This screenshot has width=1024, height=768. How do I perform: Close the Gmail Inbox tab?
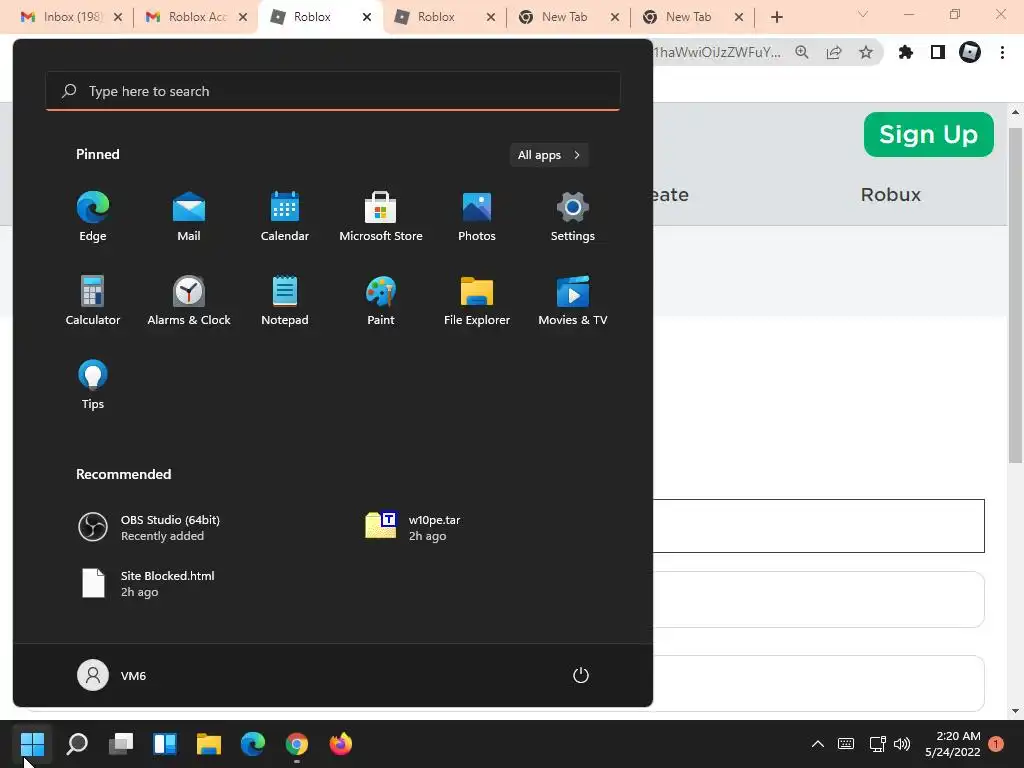click(x=118, y=17)
